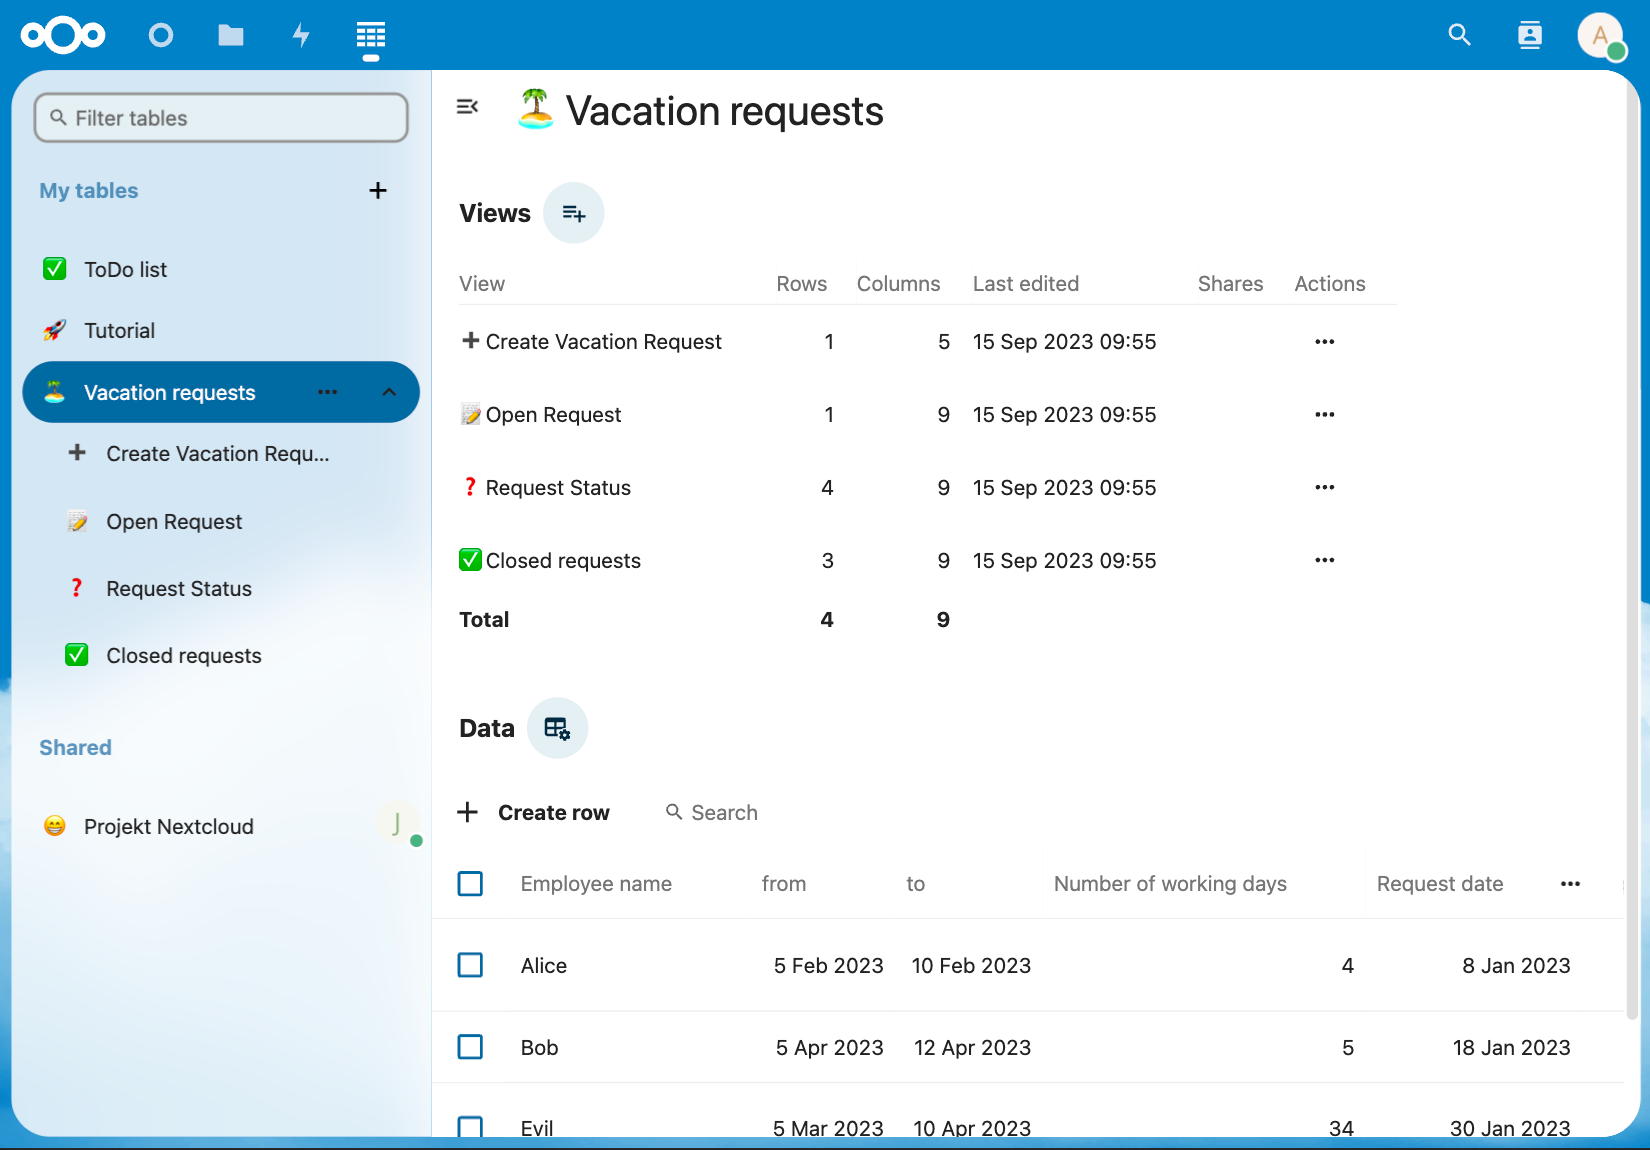This screenshot has height=1150, width=1650.
Task: Click the Filter tables input field
Action: tap(221, 118)
